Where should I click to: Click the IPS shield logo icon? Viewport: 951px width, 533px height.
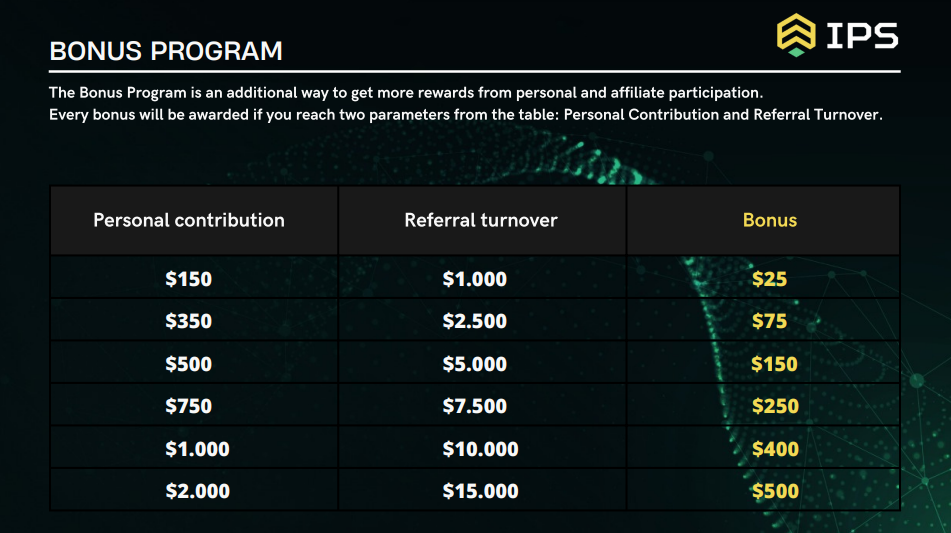[796, 35]
